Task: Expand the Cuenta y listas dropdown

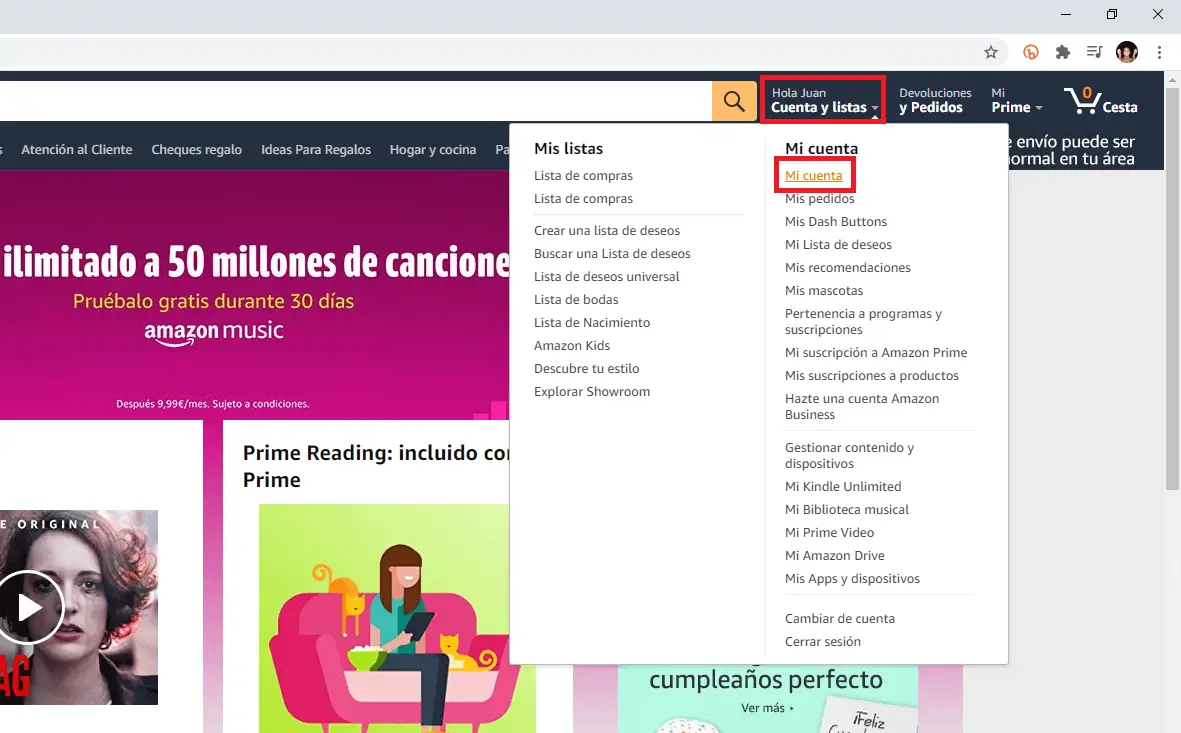Action: pos(824,100)
